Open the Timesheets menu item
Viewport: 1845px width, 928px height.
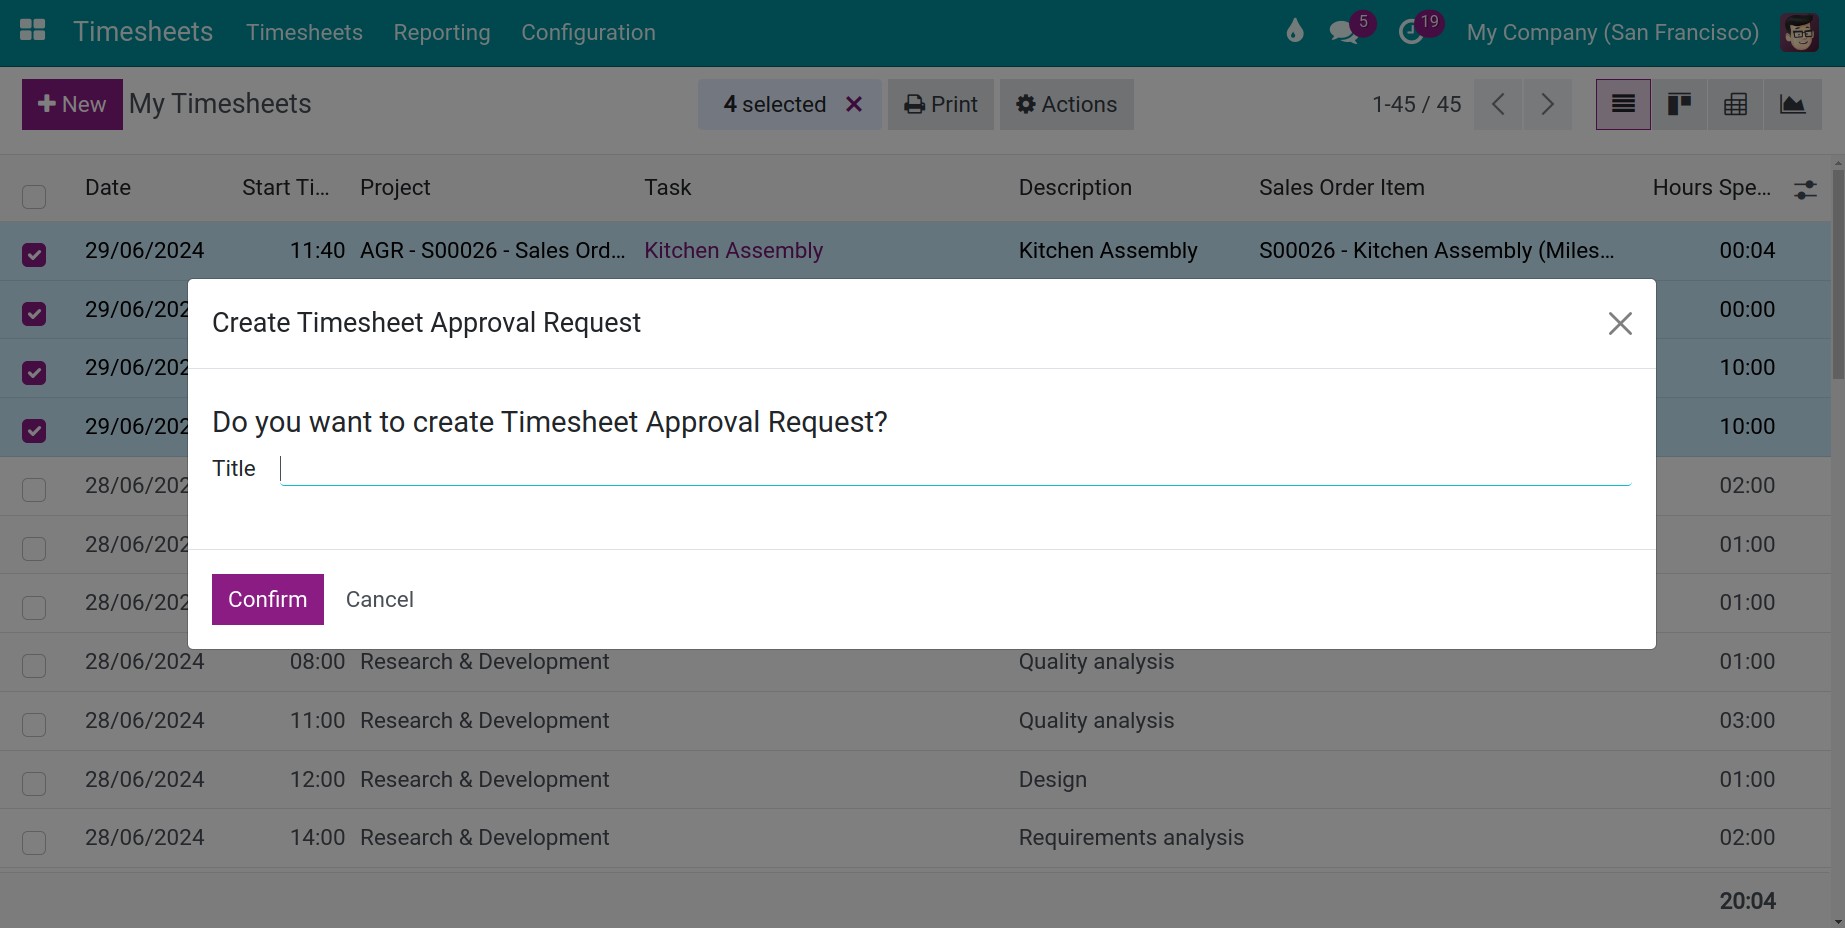[x=304, y=32]
